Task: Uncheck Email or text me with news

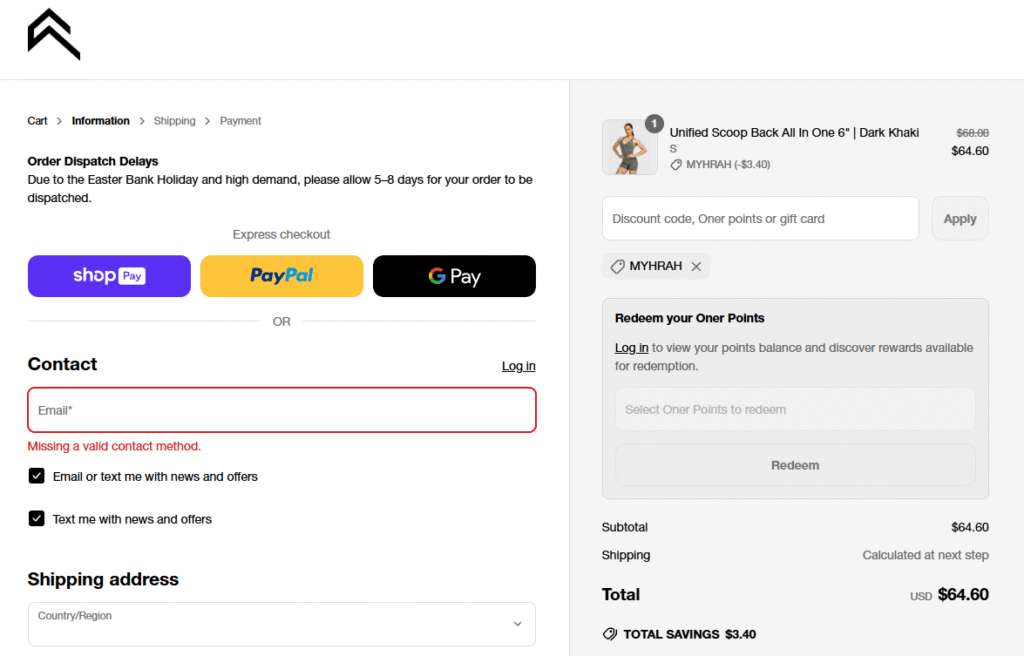Action: (x=37, y=476)
